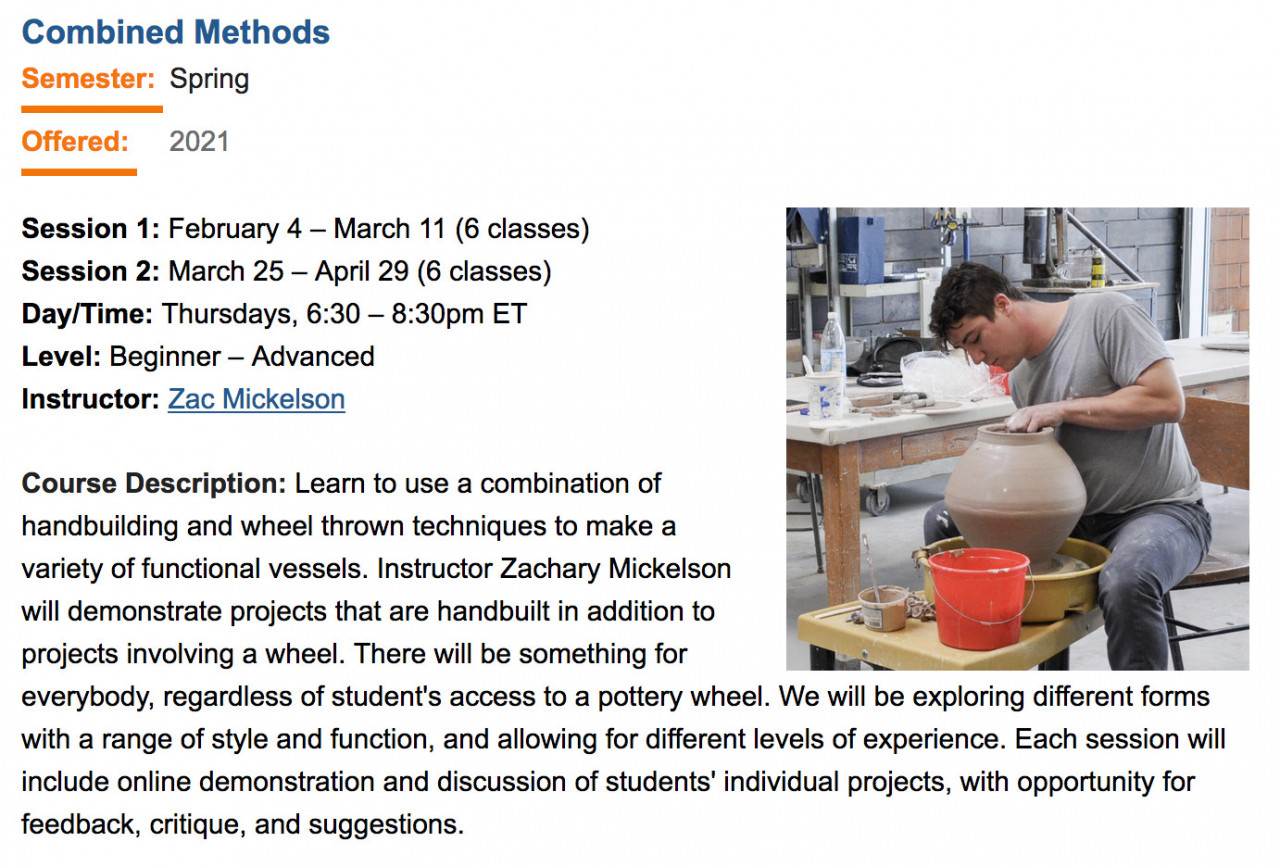Viewport: 1280px width, 867px height.
Task: Open the Zac Mickelson instructor link
Action: (x=256, y=399)
